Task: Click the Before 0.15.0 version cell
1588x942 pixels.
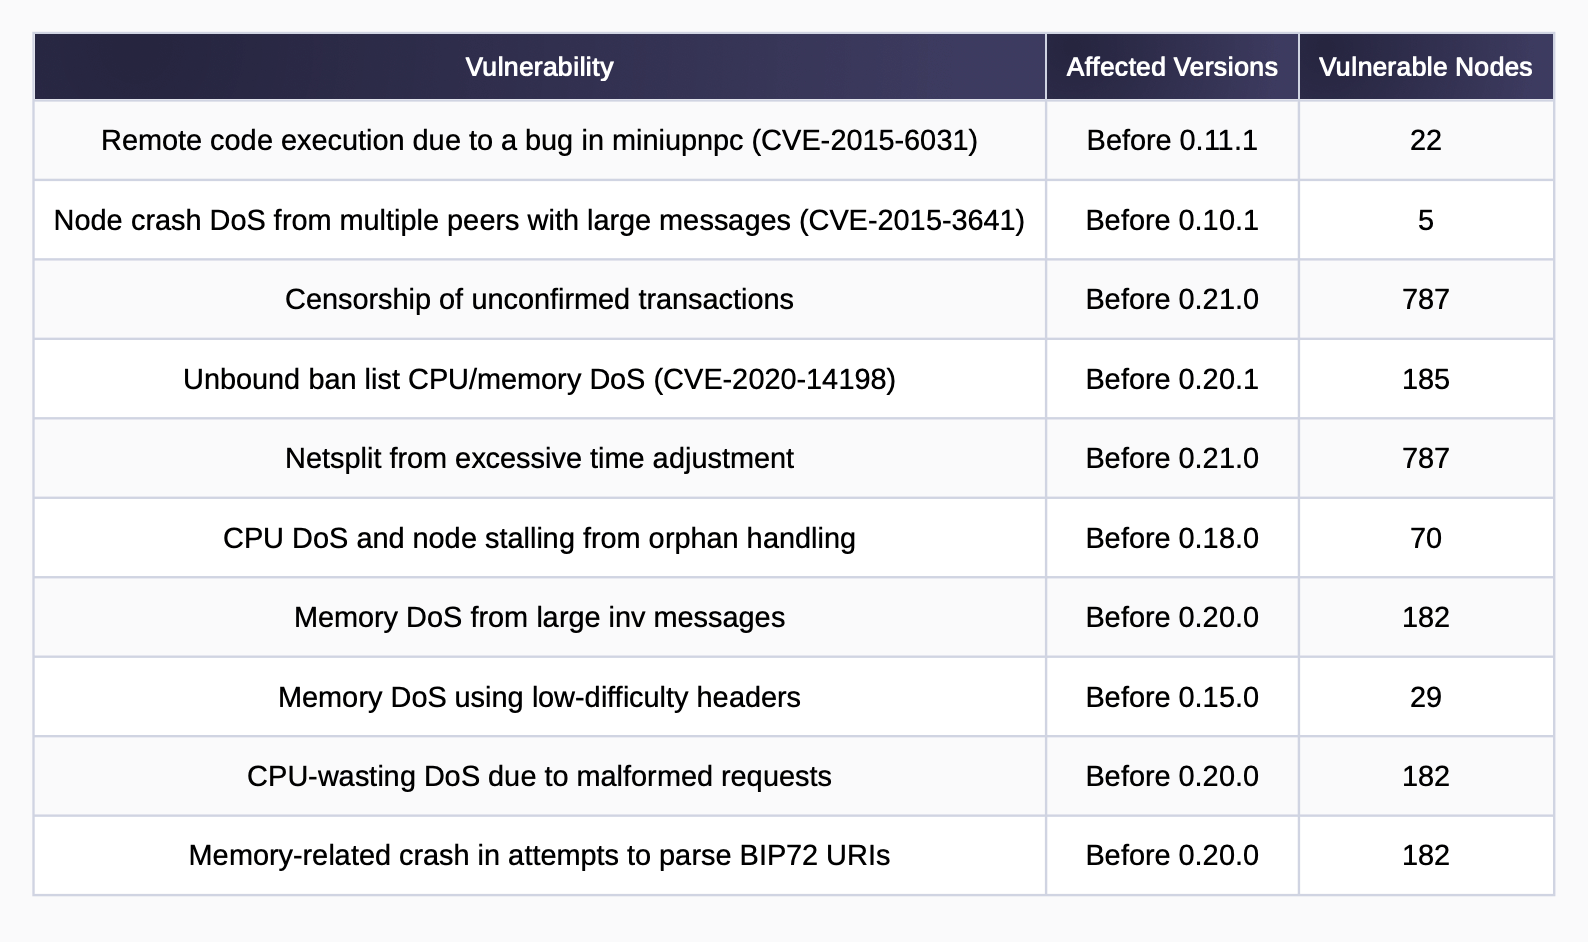Action: (1172, 697)
